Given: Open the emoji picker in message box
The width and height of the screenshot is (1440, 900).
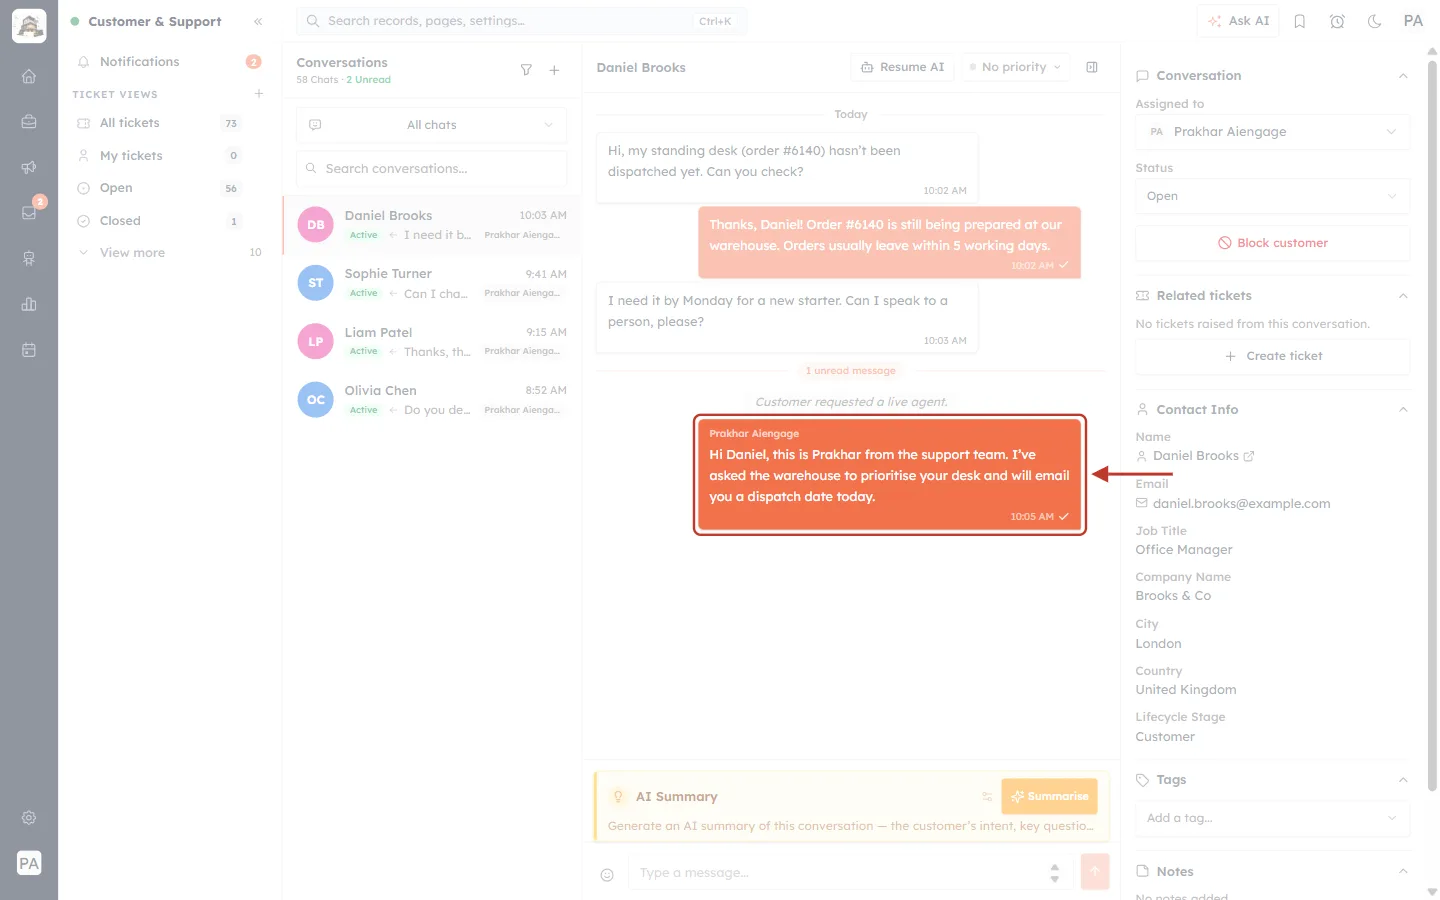Looking at the screenshot, I should pyautogui.click(x=607, y=875).
